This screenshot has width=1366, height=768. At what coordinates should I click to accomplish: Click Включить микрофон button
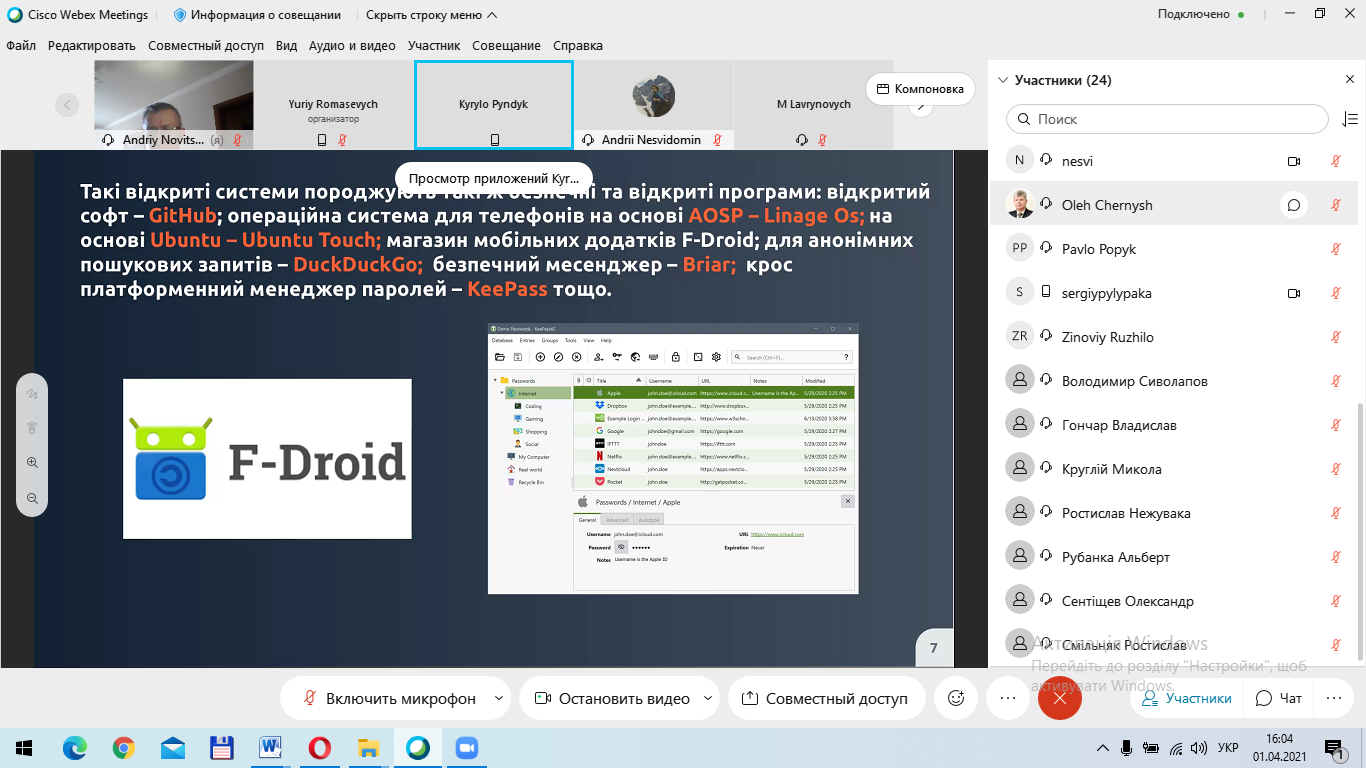tap(390, 698)
